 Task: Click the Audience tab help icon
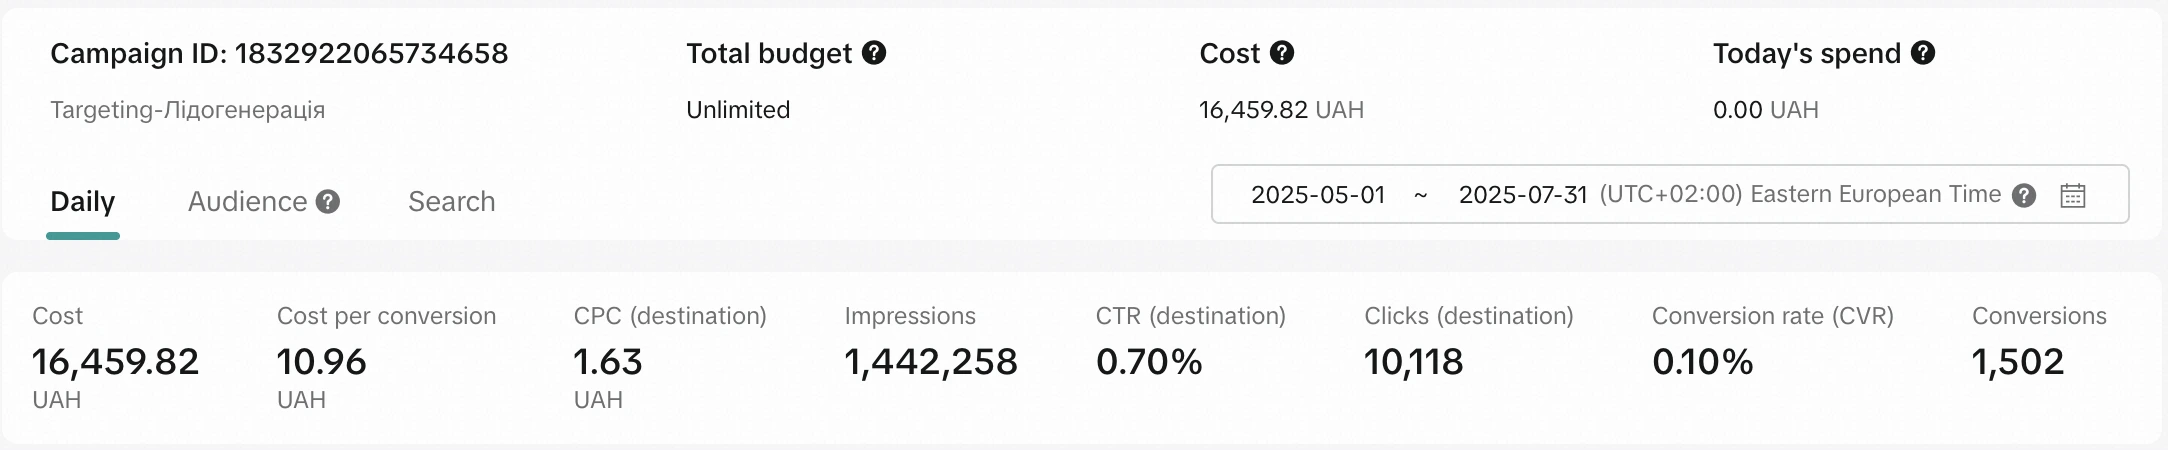(328, 202)
